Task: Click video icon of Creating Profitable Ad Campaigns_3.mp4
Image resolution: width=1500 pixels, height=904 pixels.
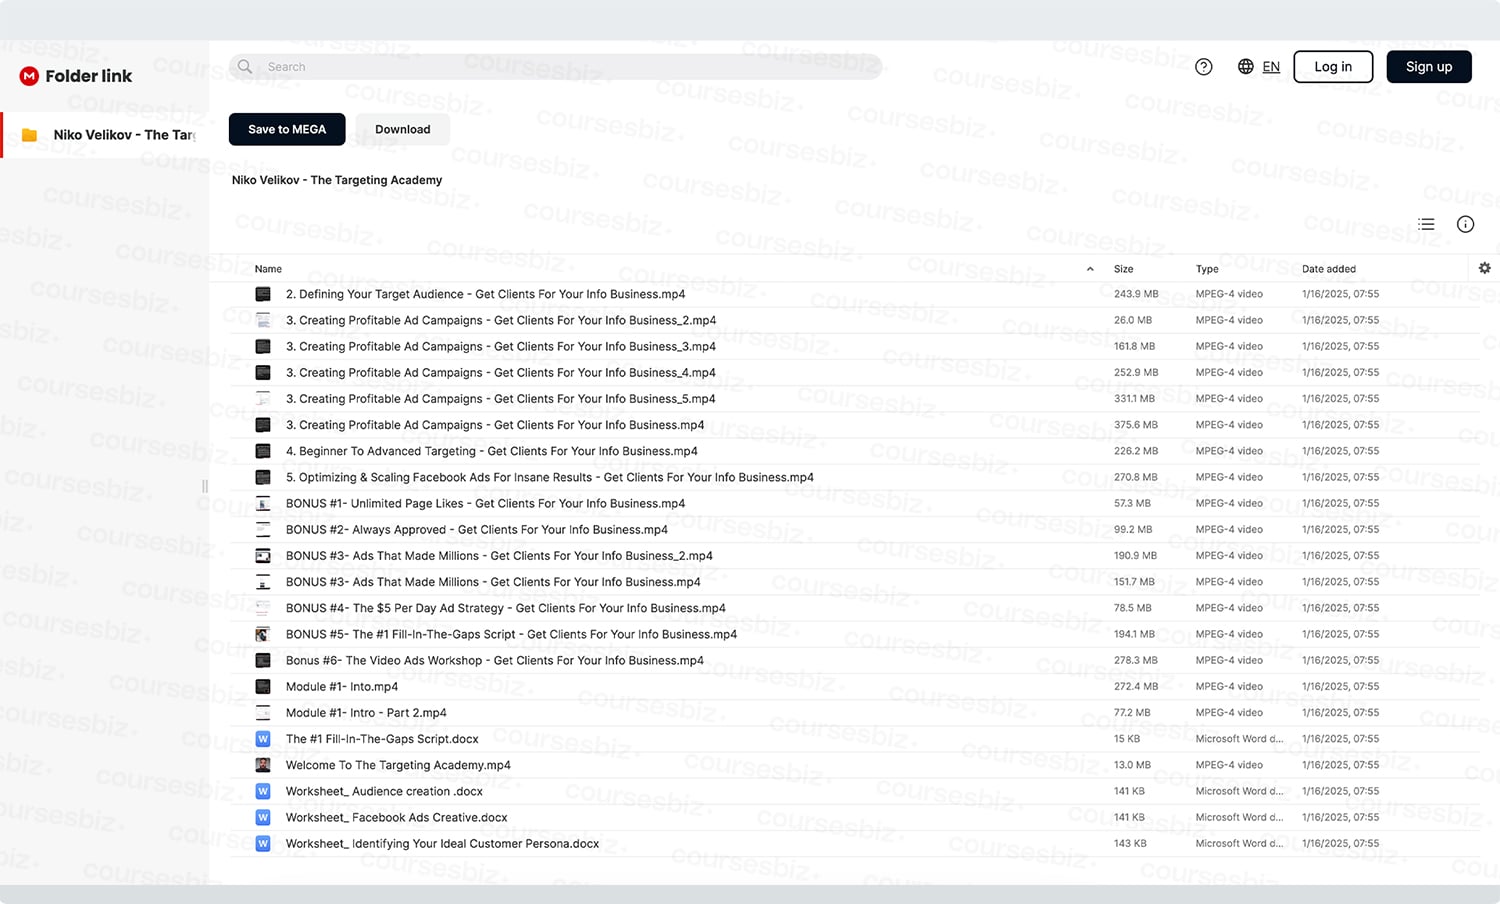Action: [x=263, y=346]
